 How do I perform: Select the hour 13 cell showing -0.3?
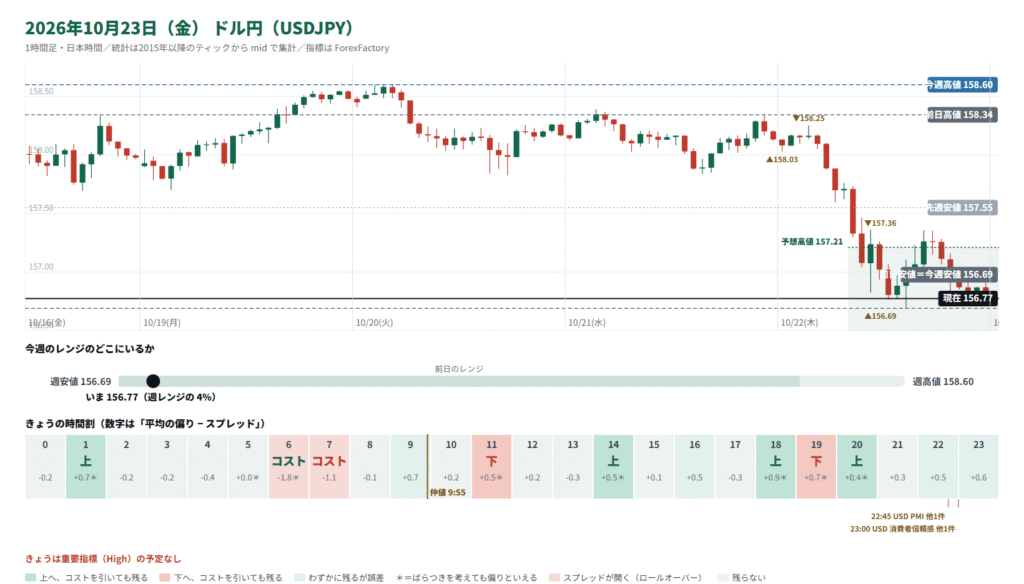(x=573, y=466)
